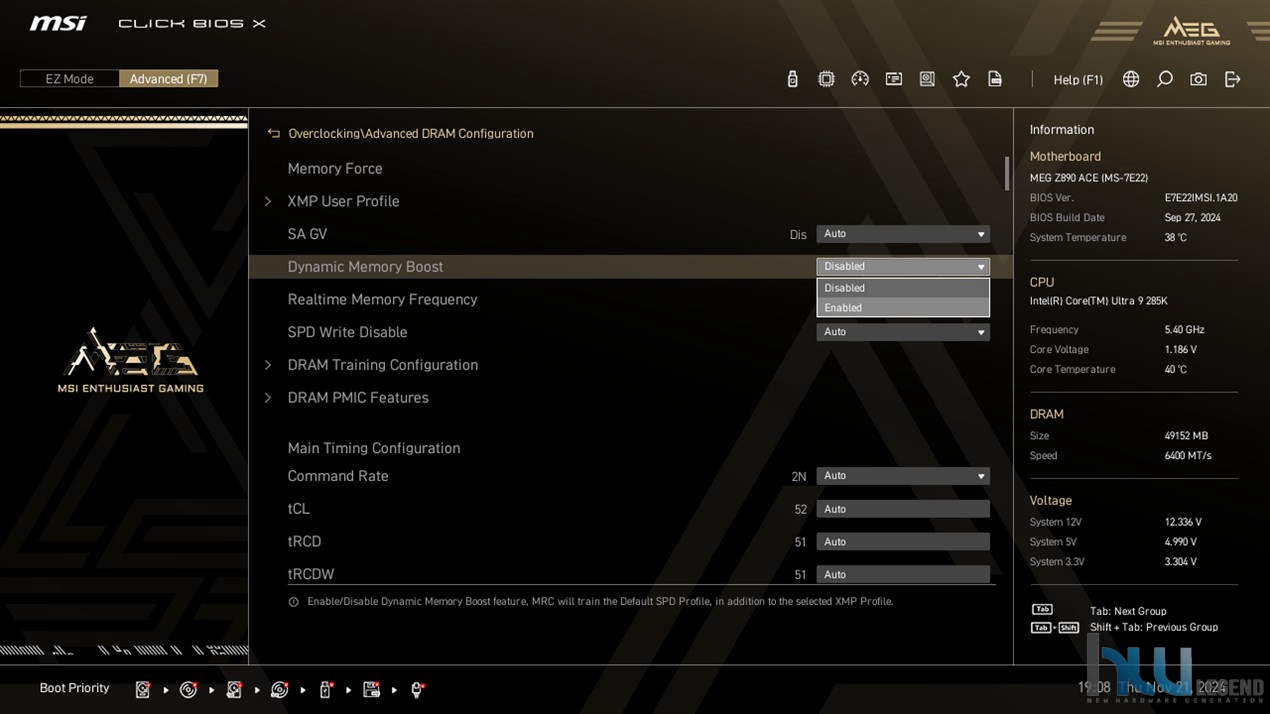Screen dimensions: 1270x714
Task: Click the Core Voltage value 1.186 V
Action: [1181, 350]
